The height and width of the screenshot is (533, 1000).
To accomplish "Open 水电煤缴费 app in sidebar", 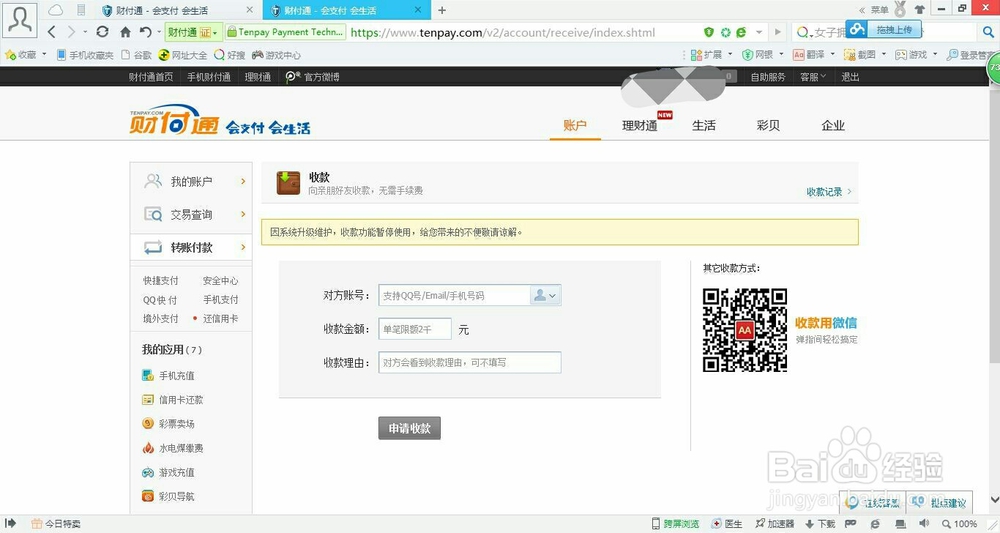I will [x=172, y=448].
